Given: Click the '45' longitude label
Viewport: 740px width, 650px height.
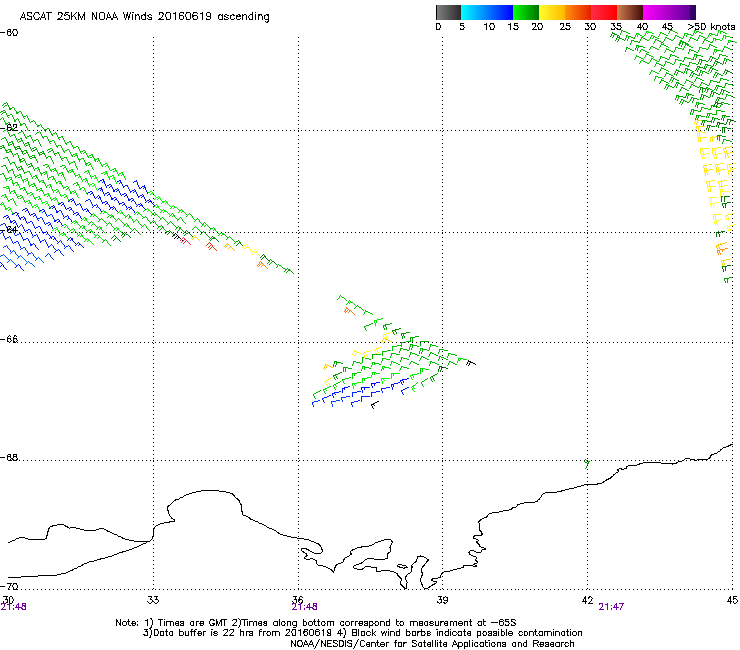Looking at the screenshot, I should pyautogui.click(x=732, y=600).
